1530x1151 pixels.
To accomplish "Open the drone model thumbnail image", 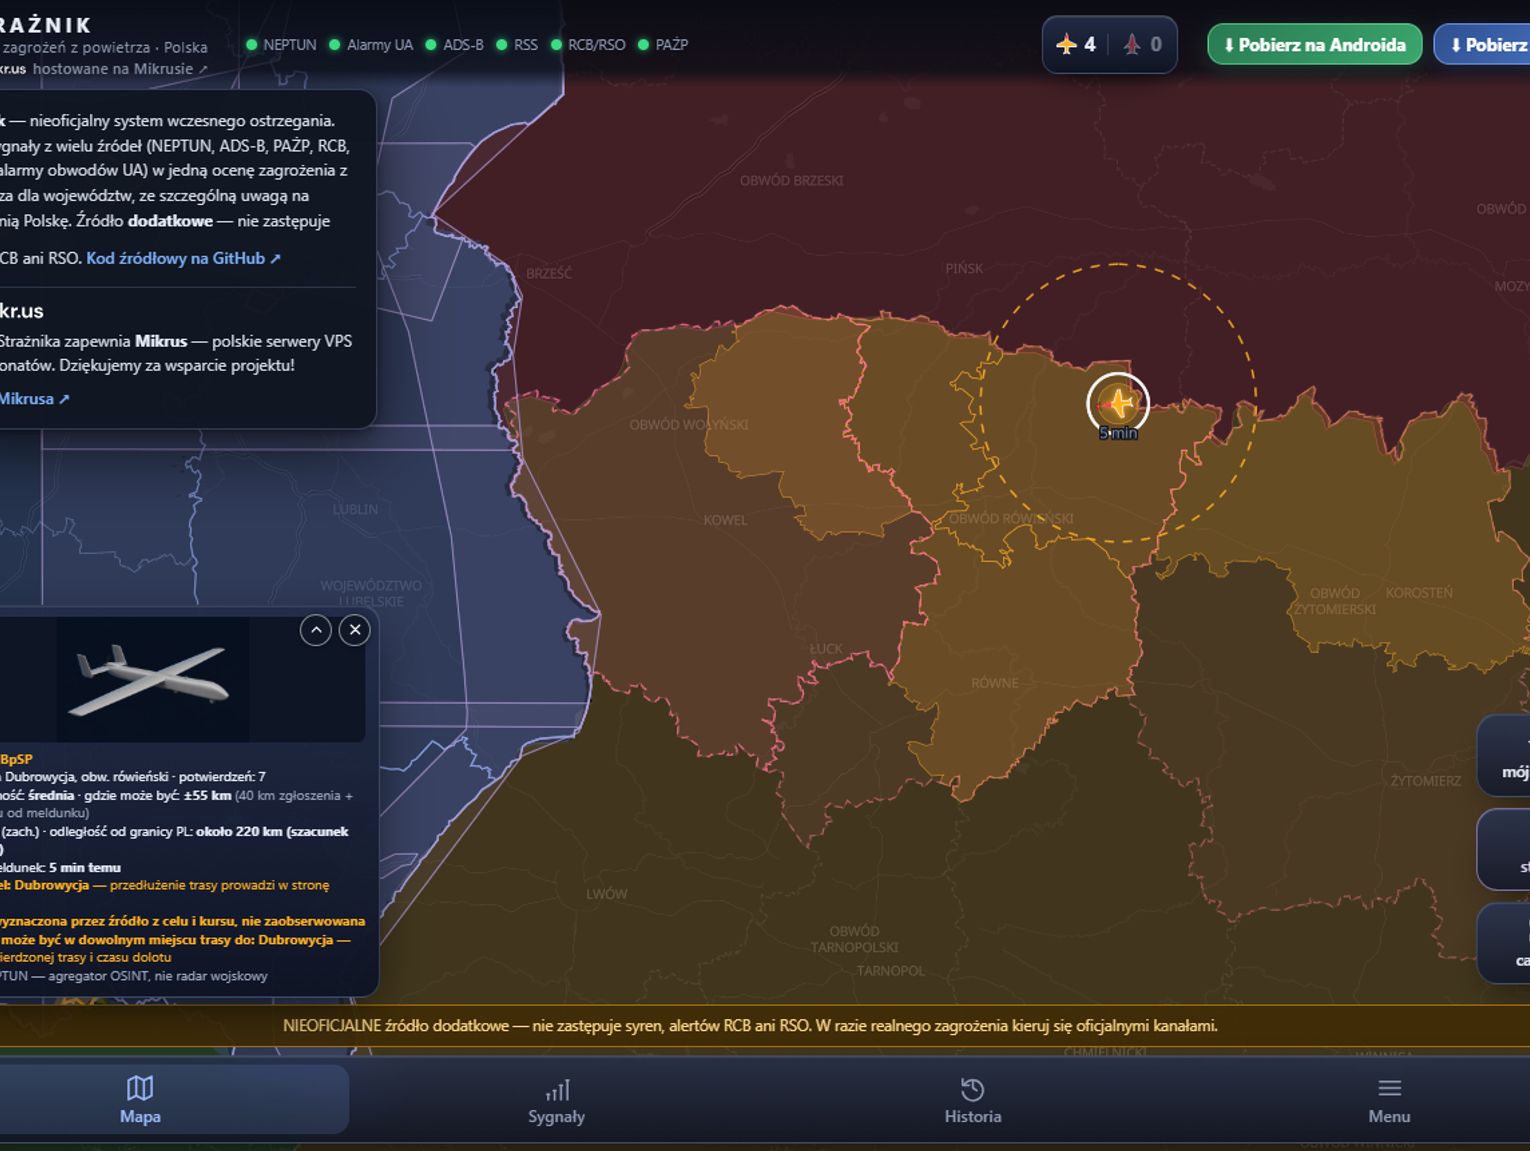I will click(x=152, y=679).
